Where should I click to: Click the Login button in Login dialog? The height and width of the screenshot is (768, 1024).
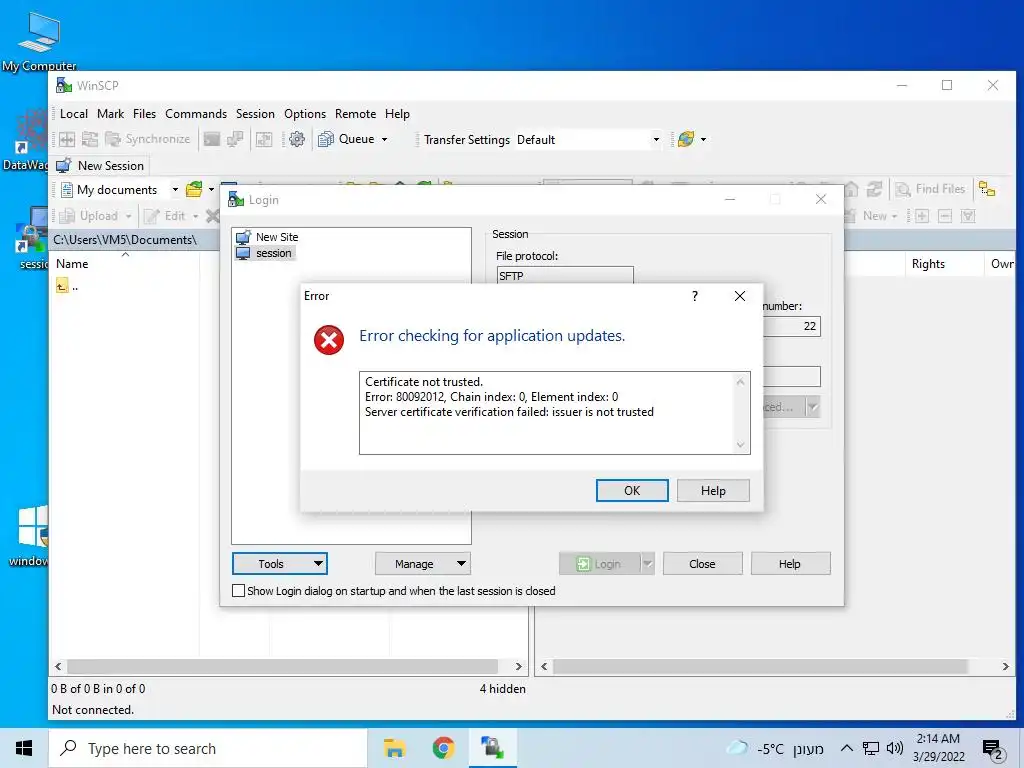(x=599, y=564)
